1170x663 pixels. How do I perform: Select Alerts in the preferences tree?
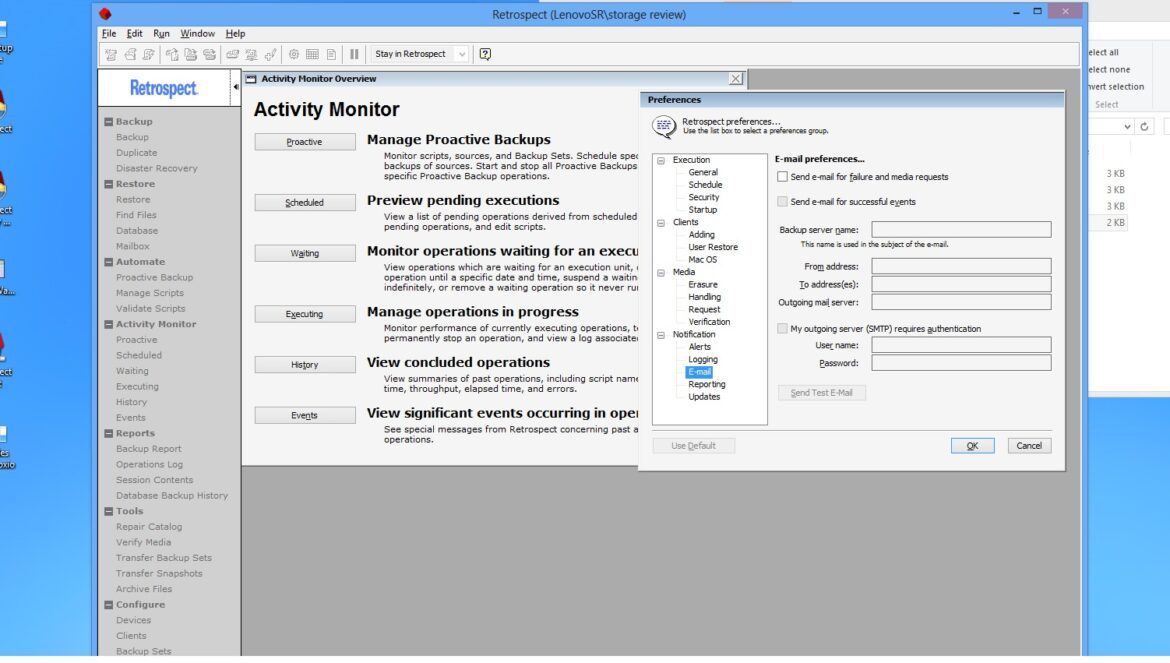click(699, 347)
